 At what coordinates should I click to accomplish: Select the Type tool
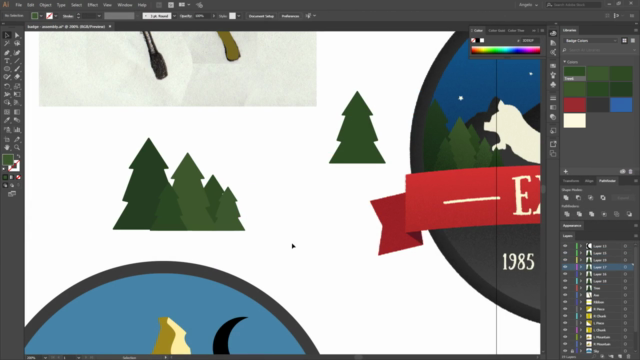[x=7, y=61]
